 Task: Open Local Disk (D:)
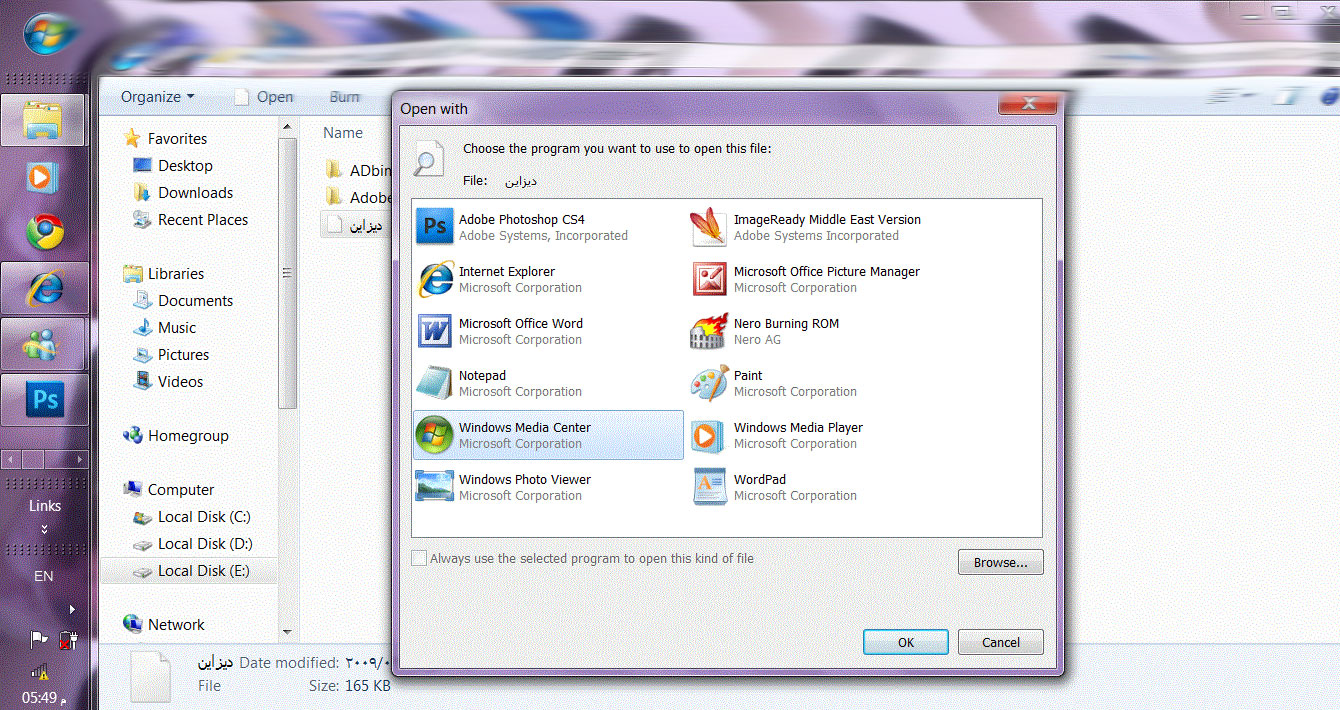click(x=192, y=544)
